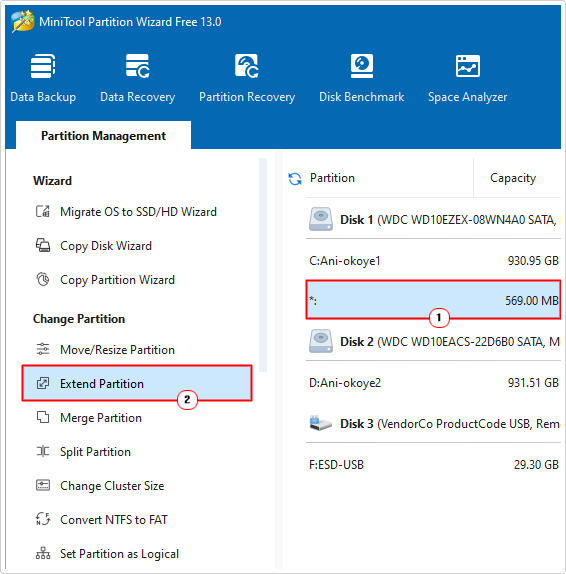This screenshot has height=574, width=566.
Task: Click the Wizard section heading
Action: [52, 181]
